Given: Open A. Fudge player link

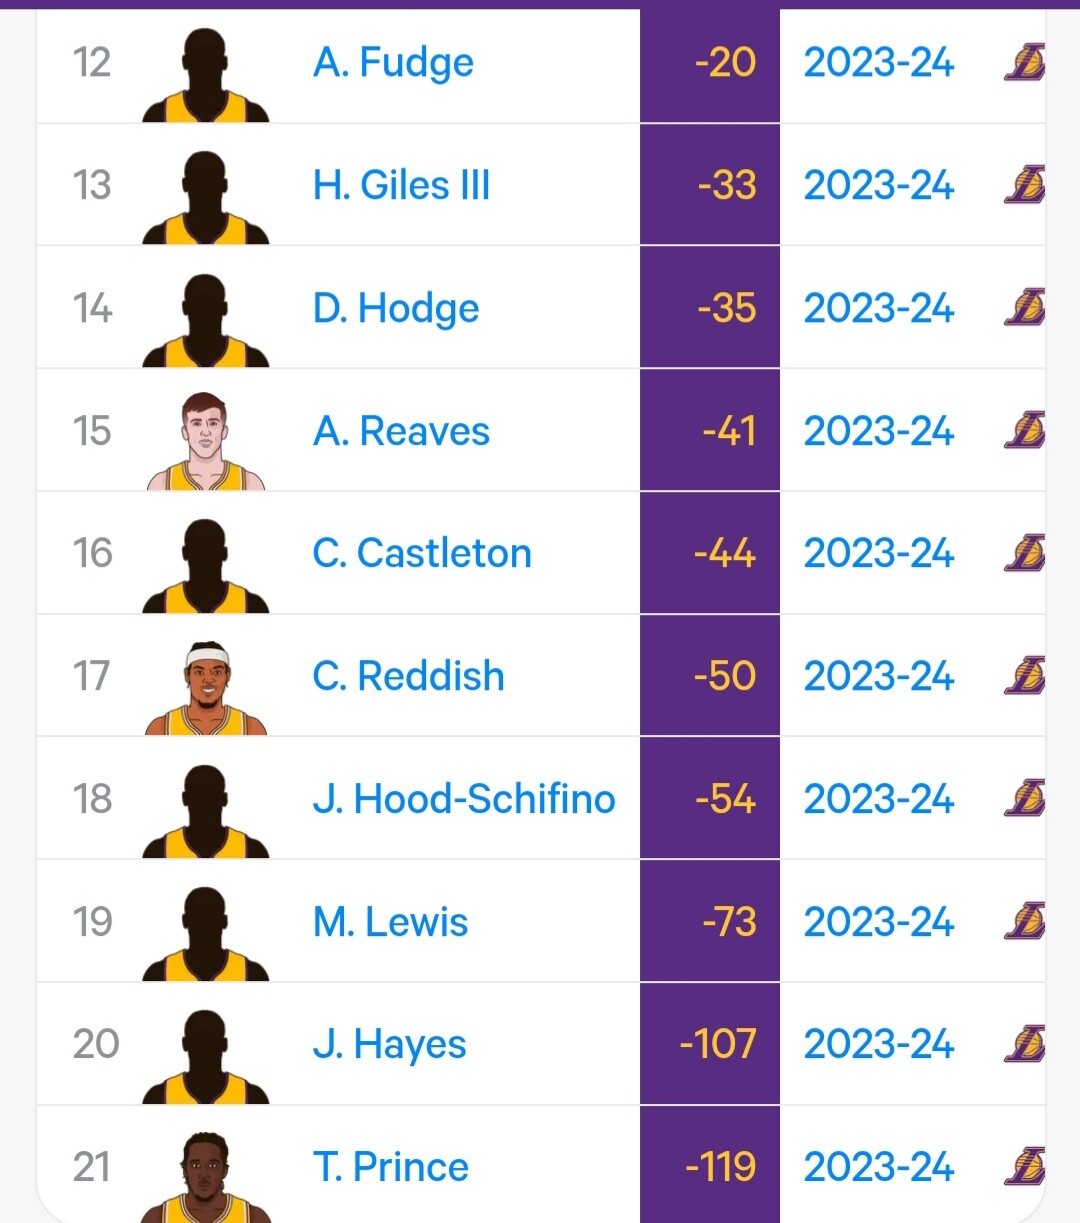Looking at the screenshot, I should 393,63.
